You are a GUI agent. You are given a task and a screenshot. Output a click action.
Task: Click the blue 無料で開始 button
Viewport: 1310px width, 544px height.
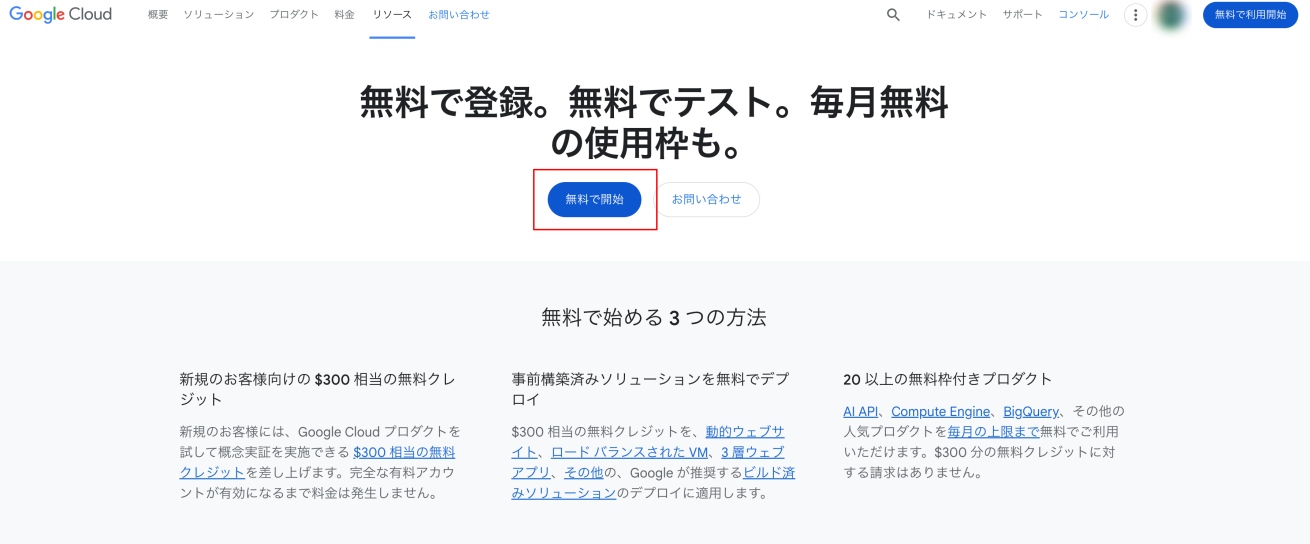(x=594, y=199)
